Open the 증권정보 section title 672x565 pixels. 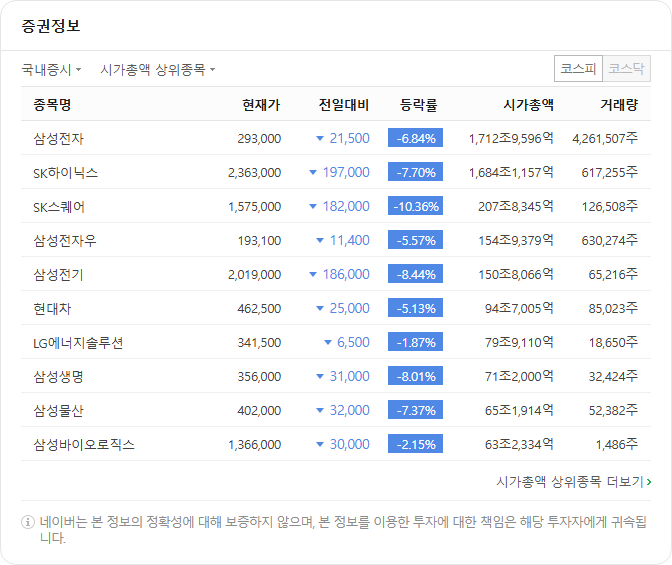click(51, 26)
